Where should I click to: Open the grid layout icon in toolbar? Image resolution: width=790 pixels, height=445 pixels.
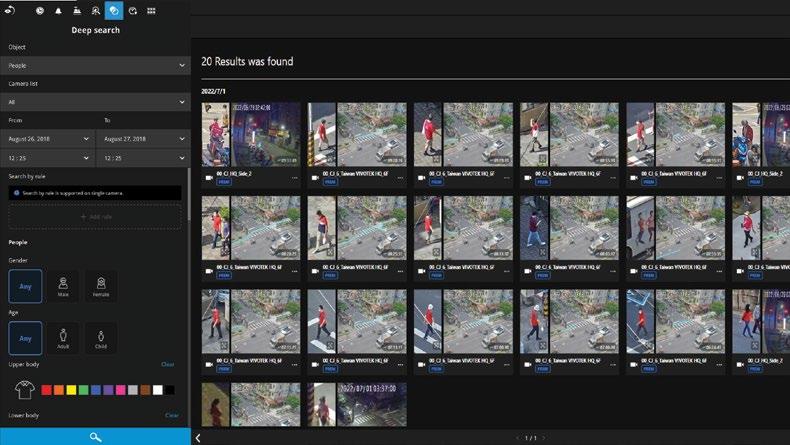151,11
